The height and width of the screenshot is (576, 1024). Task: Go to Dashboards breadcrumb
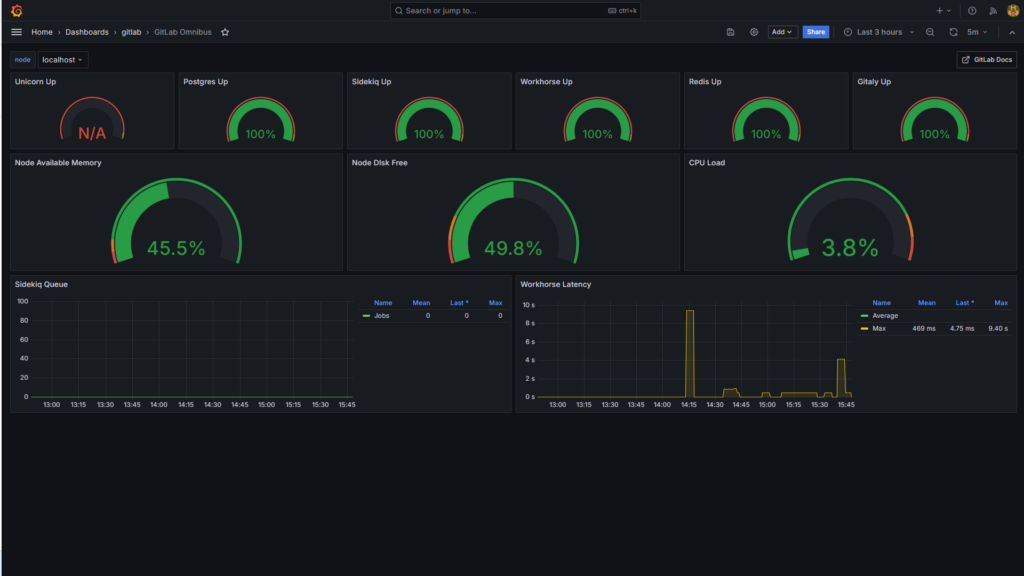pos(87,32)
